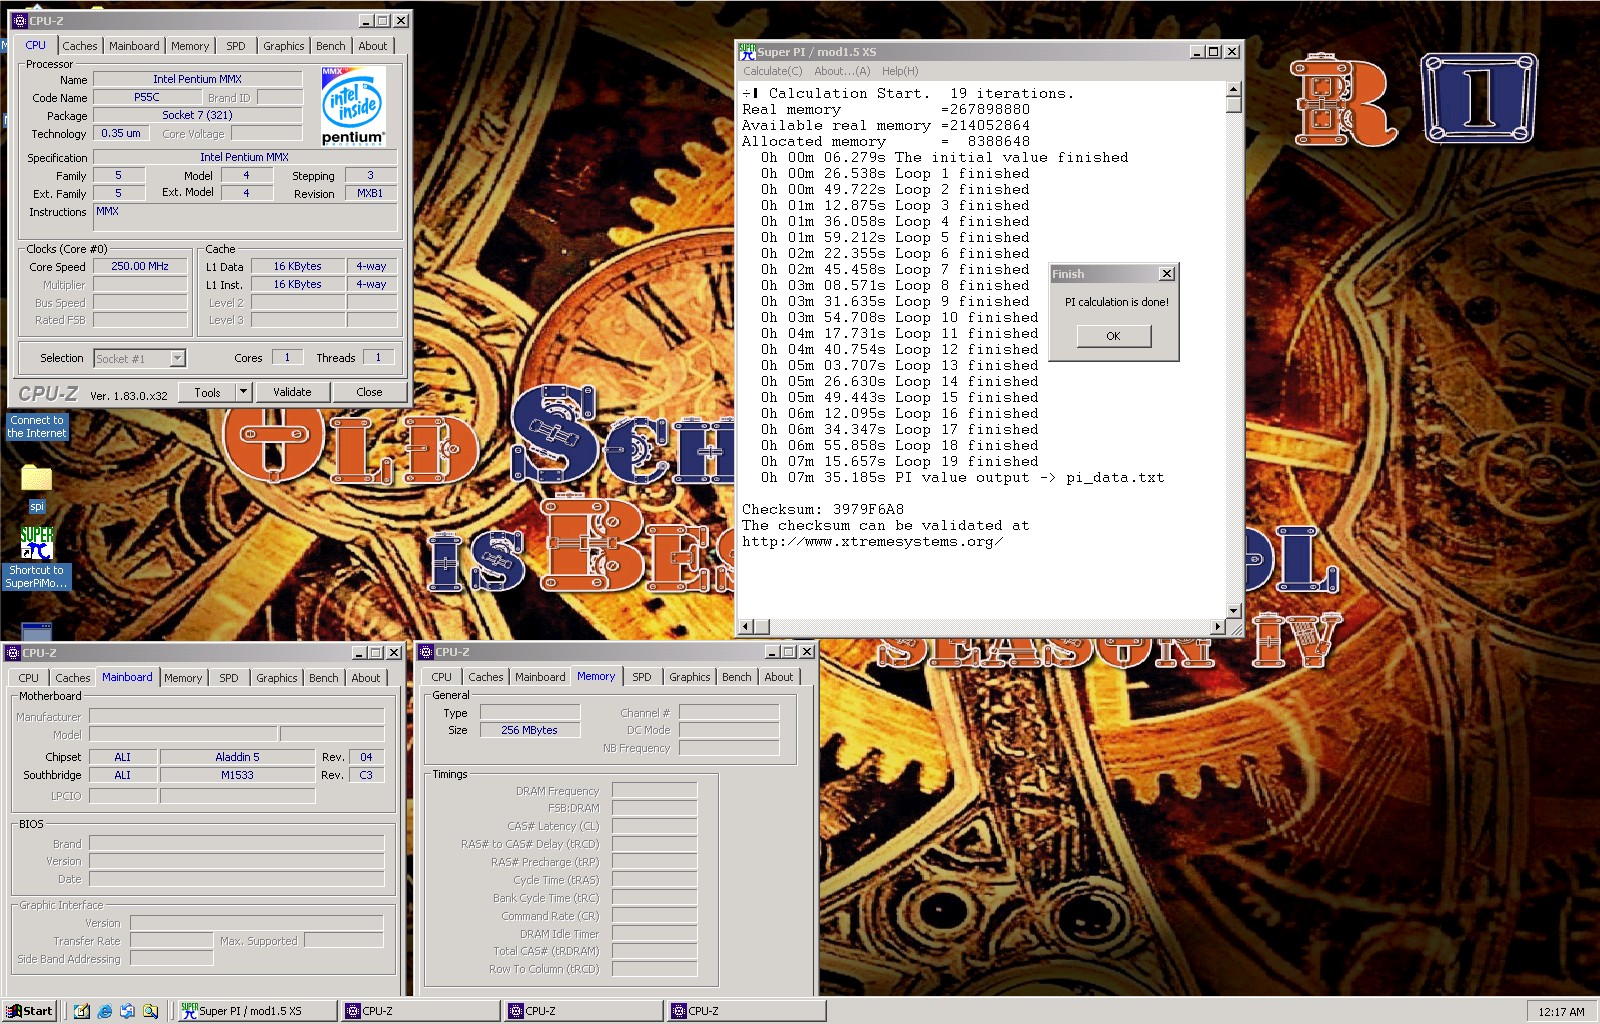Open the Windows Start menu
The height and width of the screenshot is (1024, 1600).
(30, 1011)
